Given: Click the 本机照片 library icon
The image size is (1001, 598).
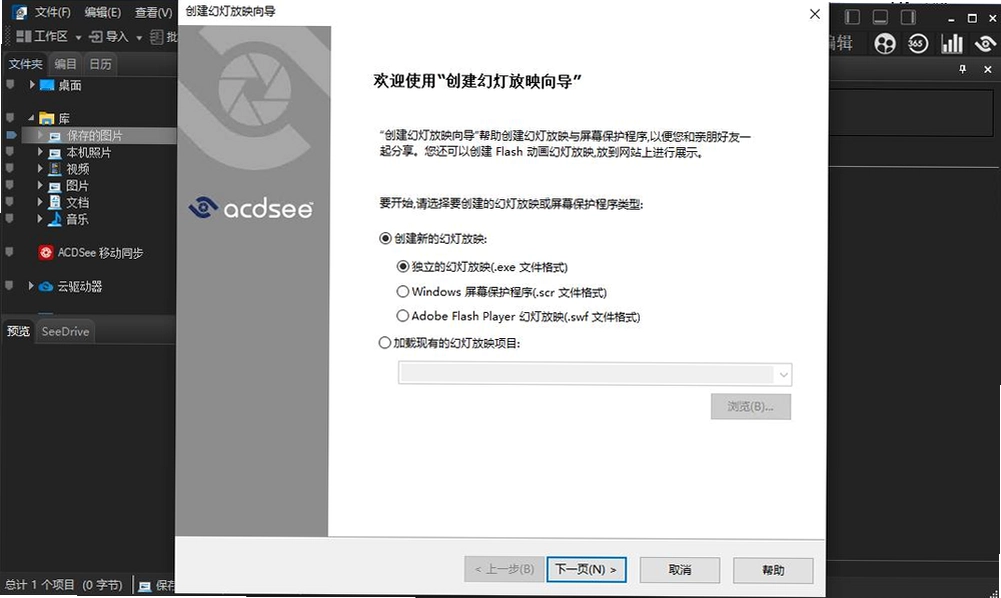Looking at the screenshot, I should click(55, 153).
